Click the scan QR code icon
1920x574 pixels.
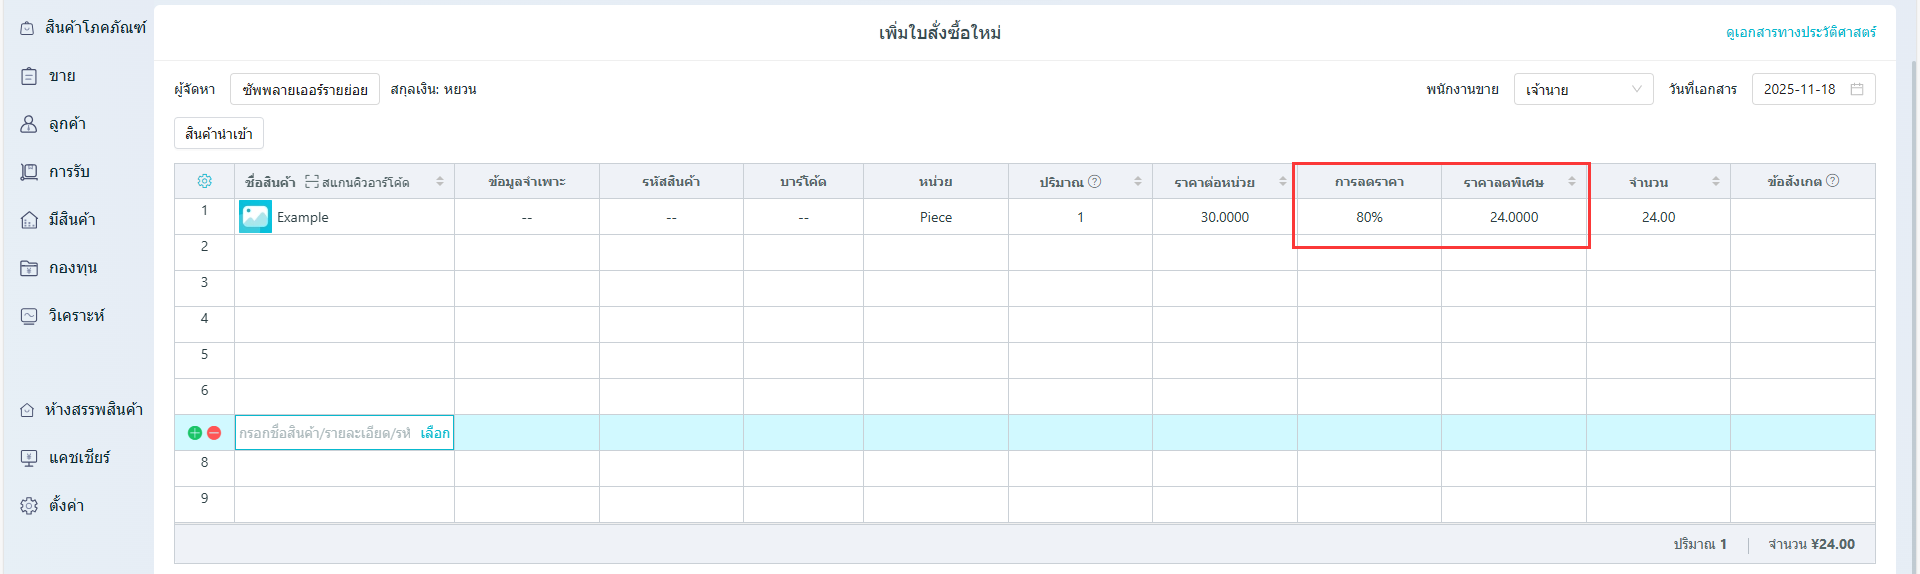312,182
